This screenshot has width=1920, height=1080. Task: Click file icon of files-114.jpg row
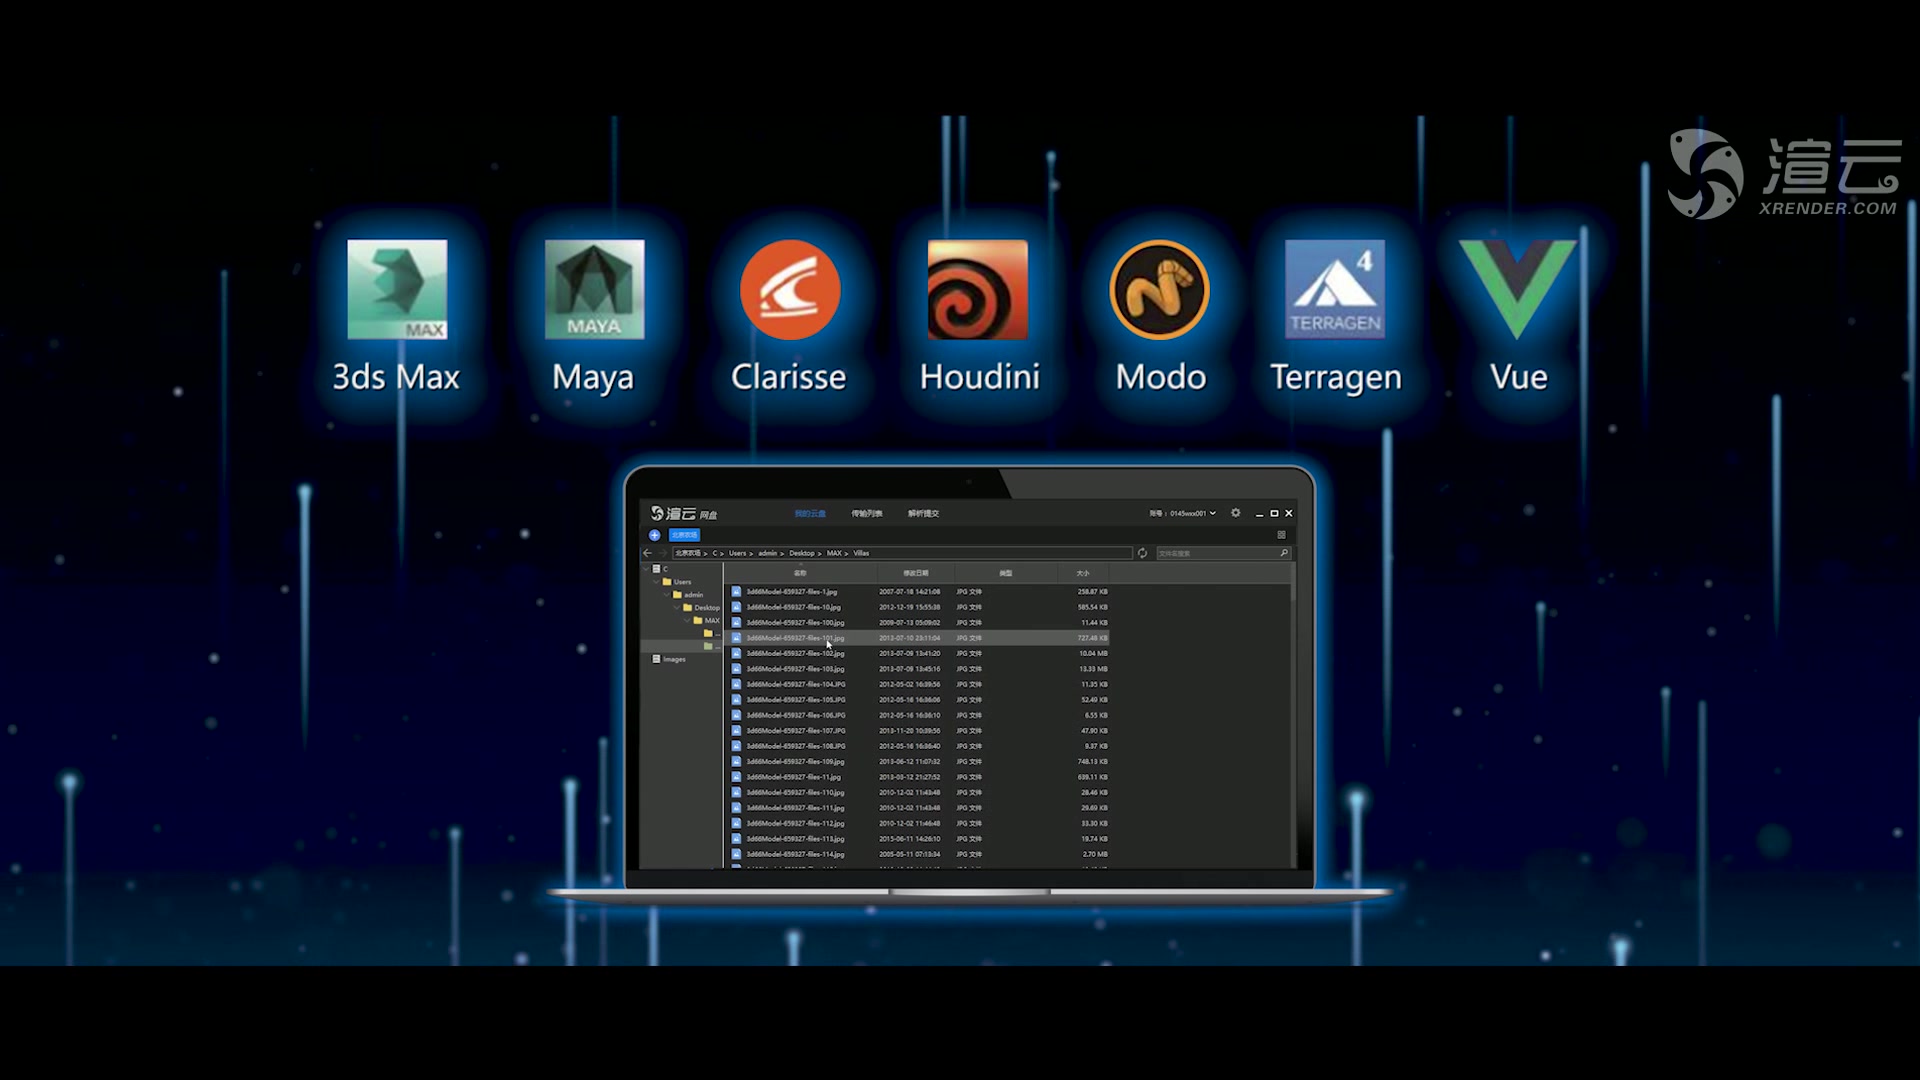(736, 855)
